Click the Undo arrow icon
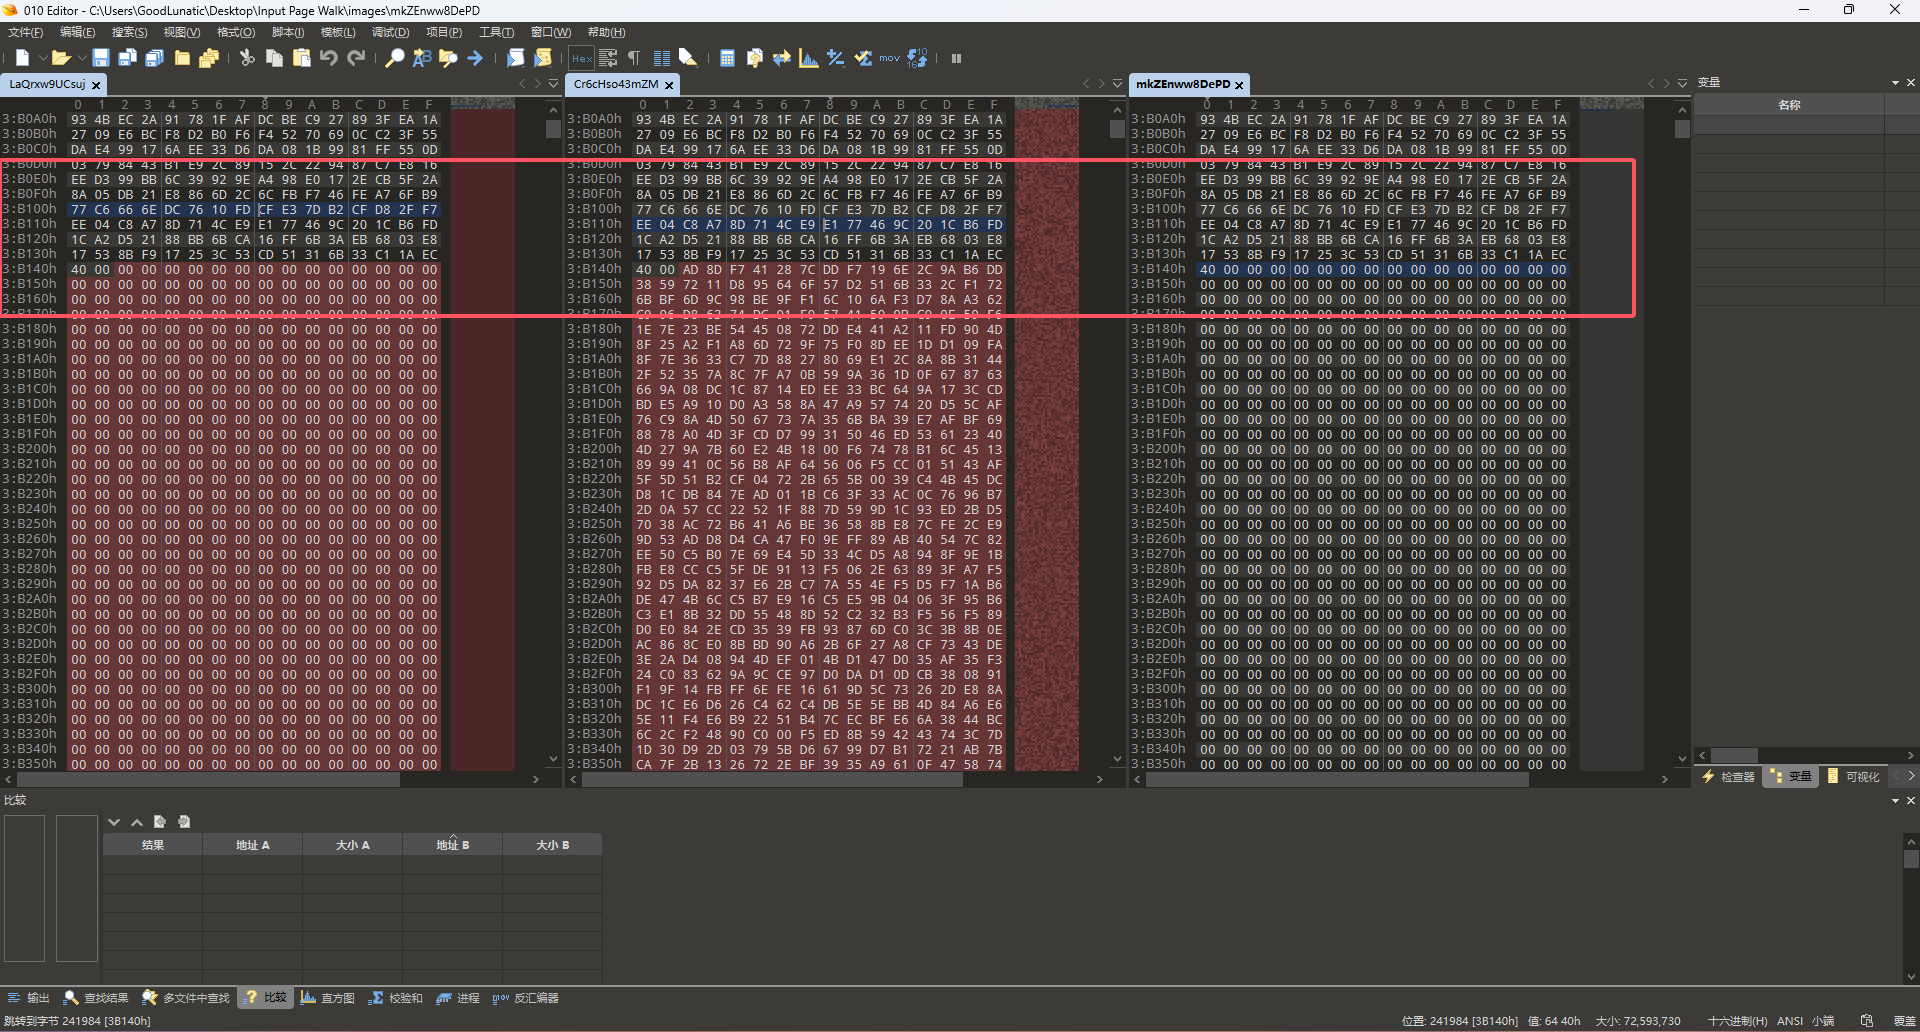This screenshot has width=1920, height=1032. (x=328, y=58)
